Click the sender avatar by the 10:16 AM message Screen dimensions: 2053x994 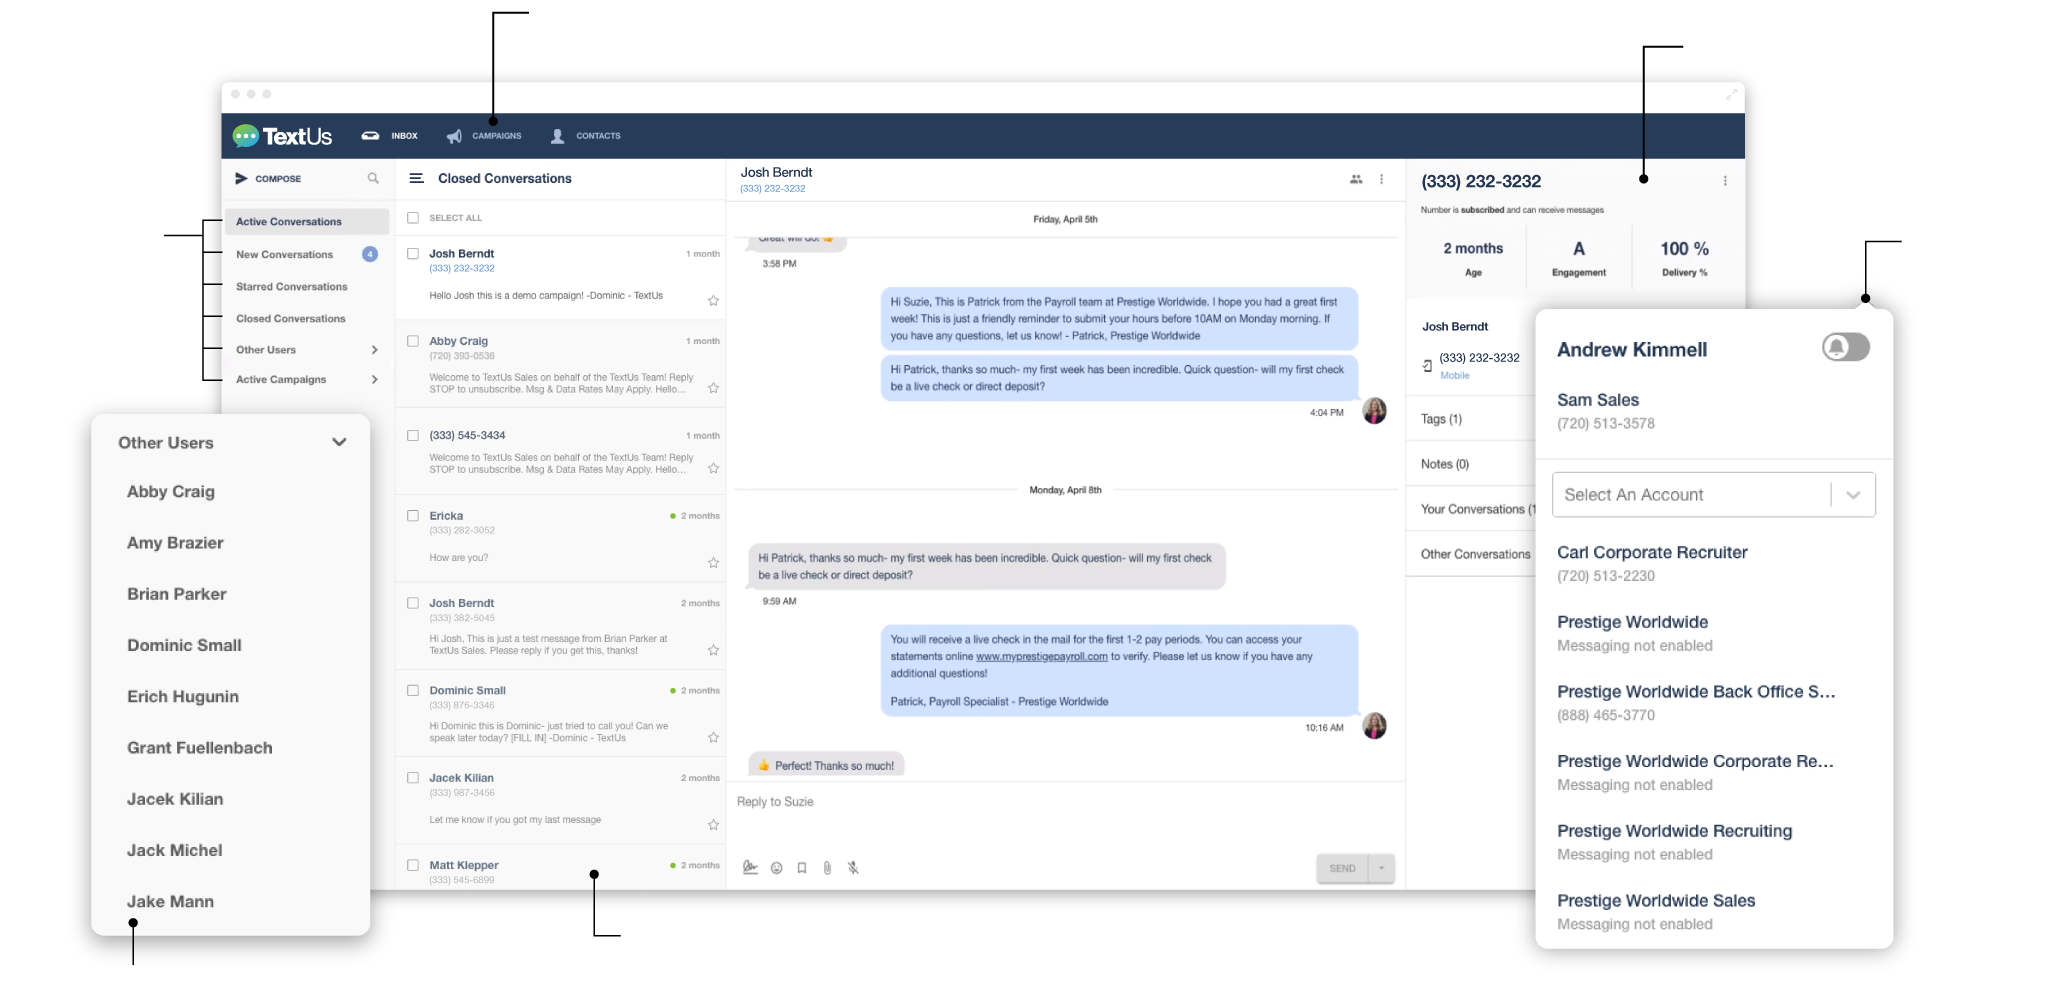pyautogui.click(x=1375, y=726)
